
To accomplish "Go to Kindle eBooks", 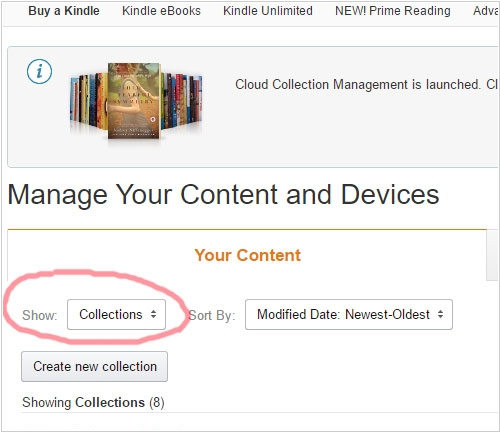I will pos(161,11).
